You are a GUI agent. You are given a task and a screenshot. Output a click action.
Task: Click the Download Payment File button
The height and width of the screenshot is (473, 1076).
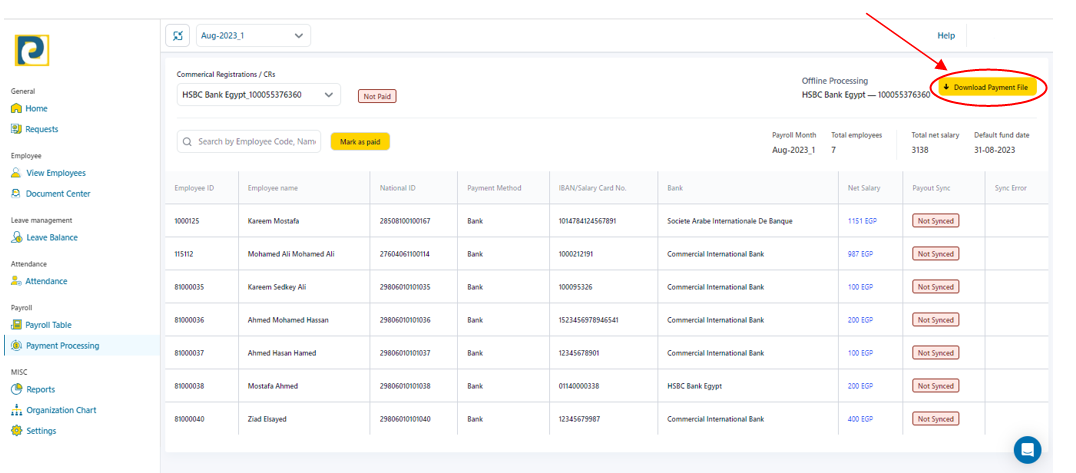(985, 87)
